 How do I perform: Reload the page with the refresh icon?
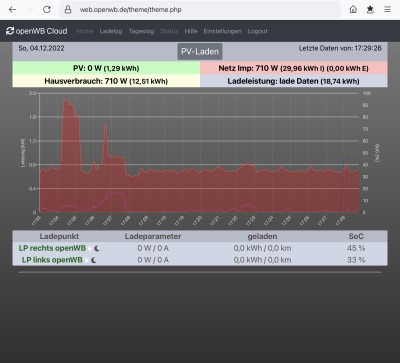pos(47,9)
